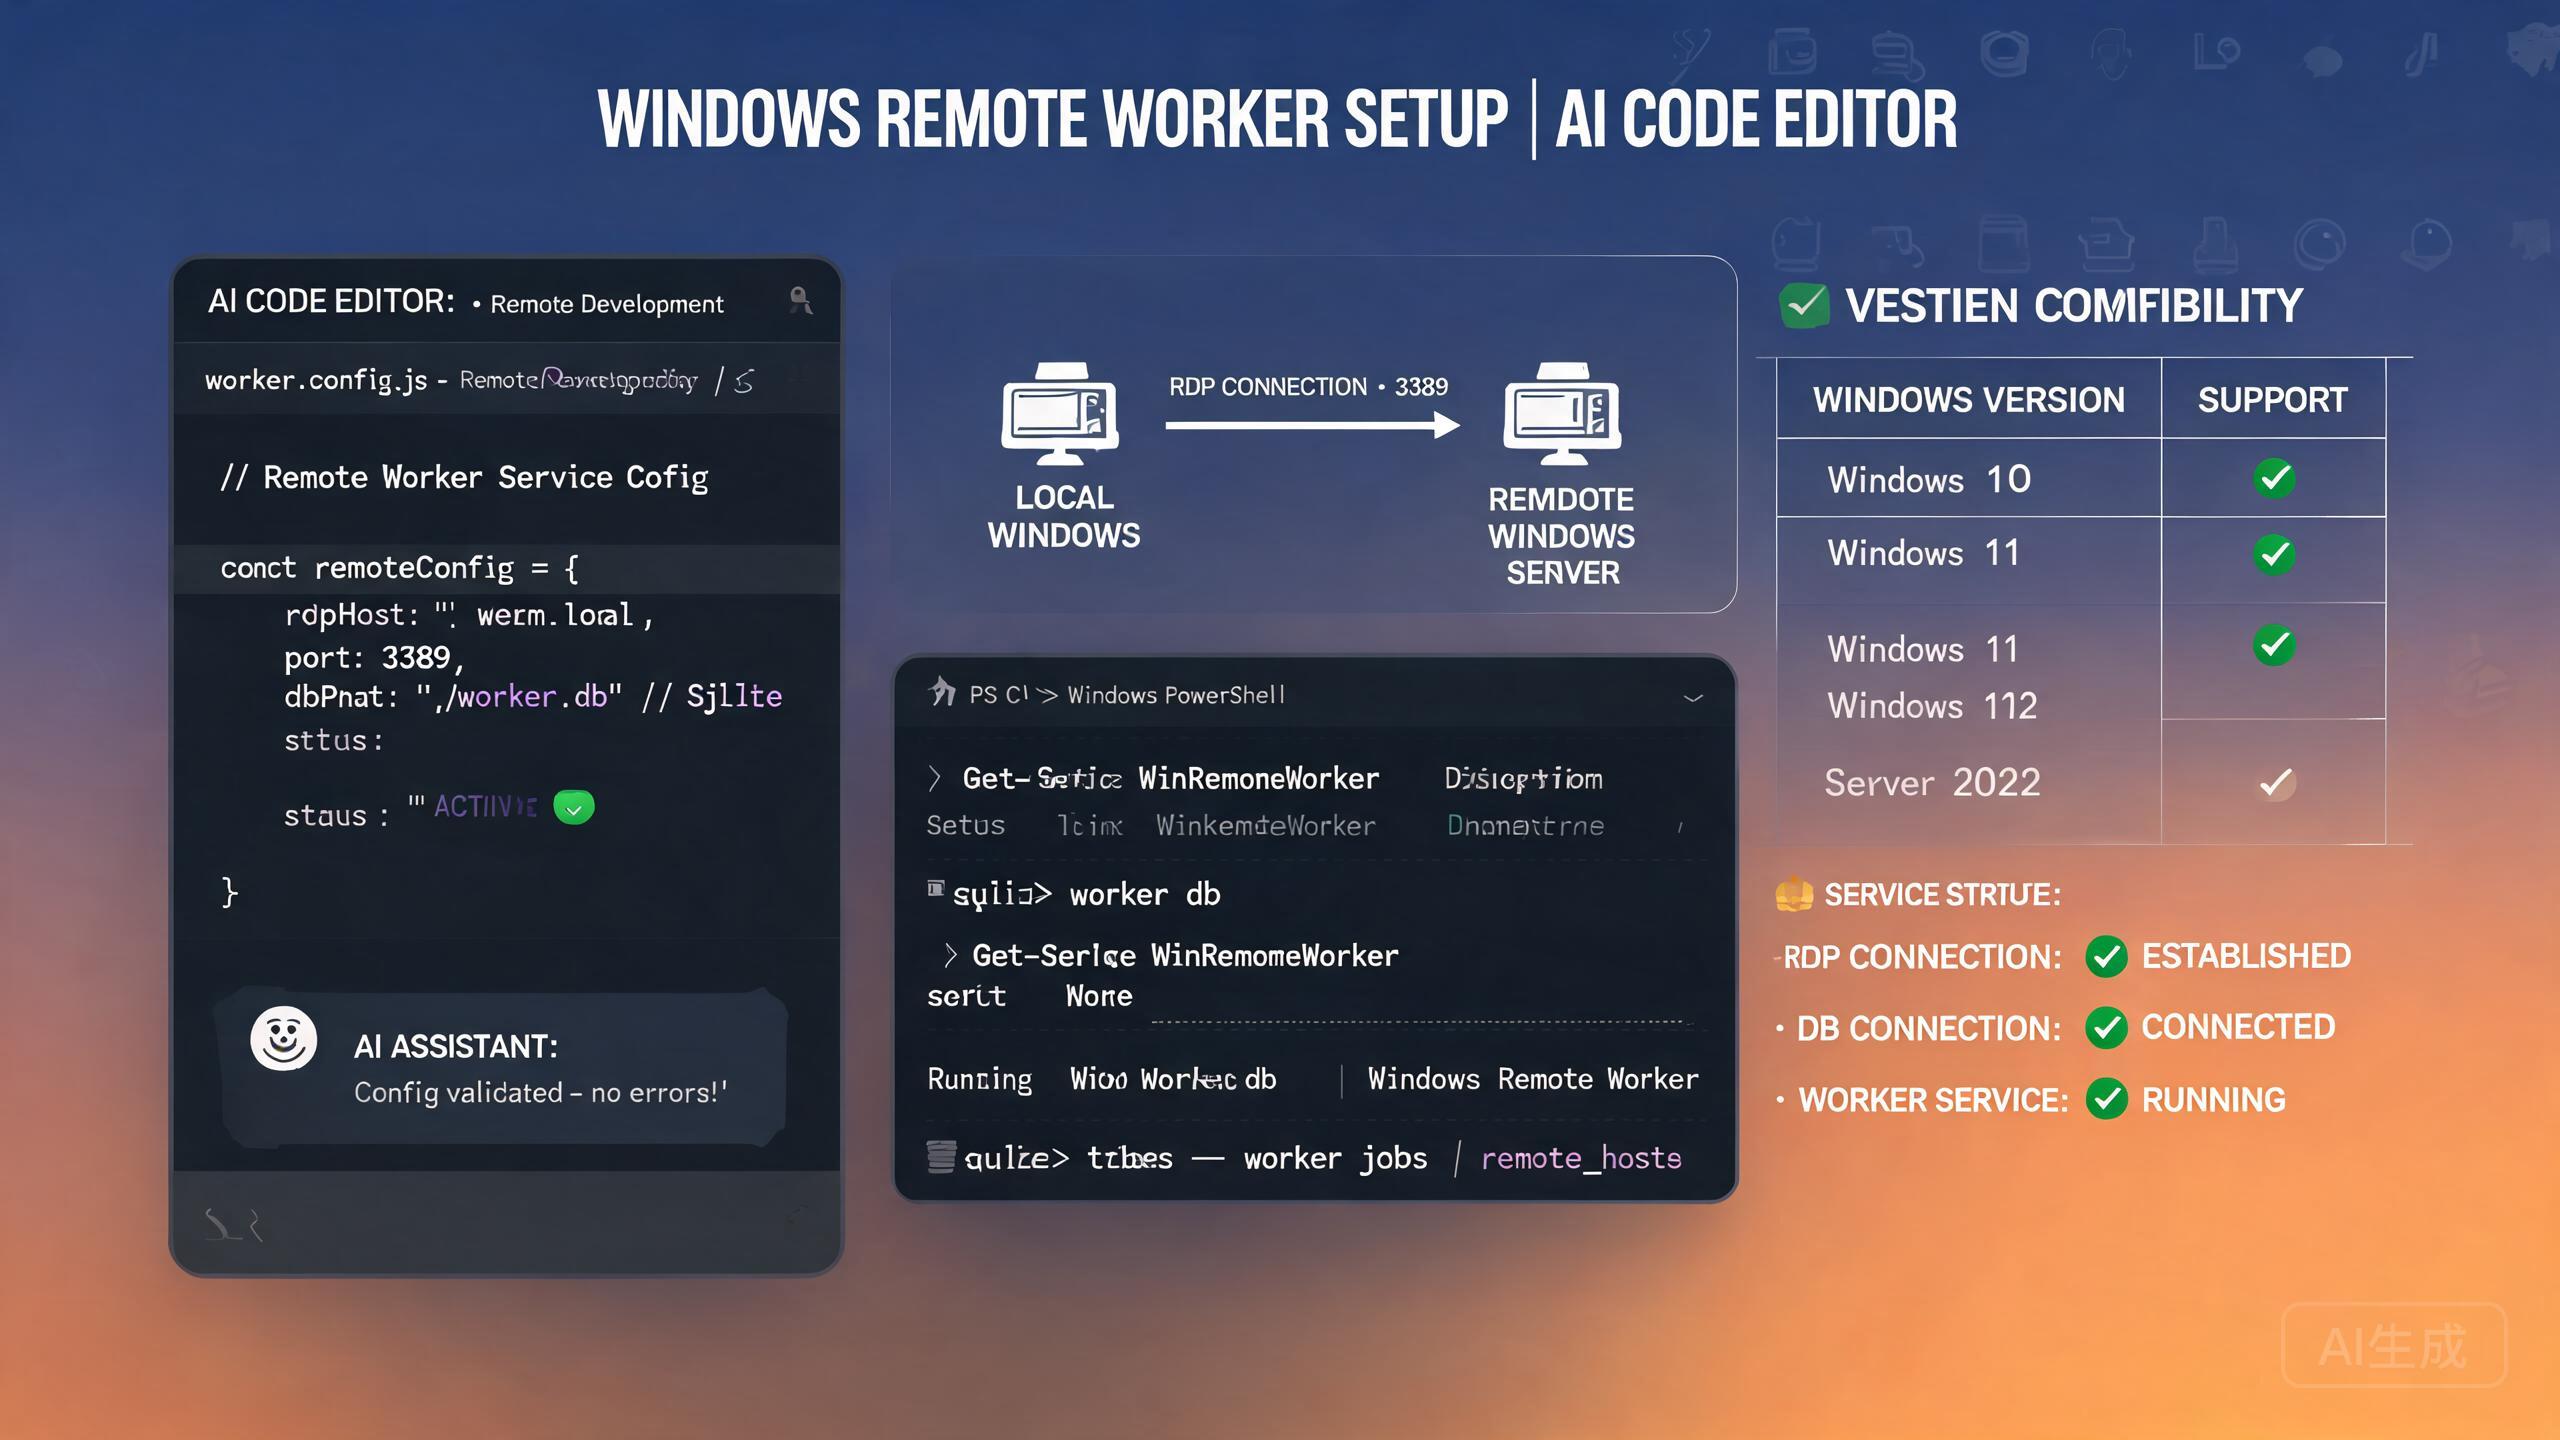Expand the PowerShell window chevron
This screenshot has width=2560, height=1440.
click(x=1693, y=698)
